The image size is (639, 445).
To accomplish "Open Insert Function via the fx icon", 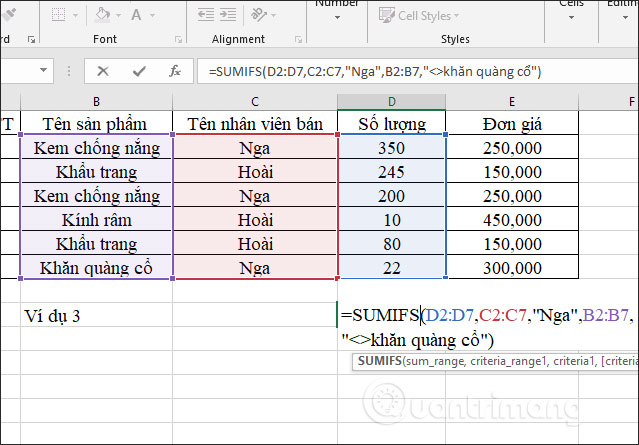I will pos(175,71).
